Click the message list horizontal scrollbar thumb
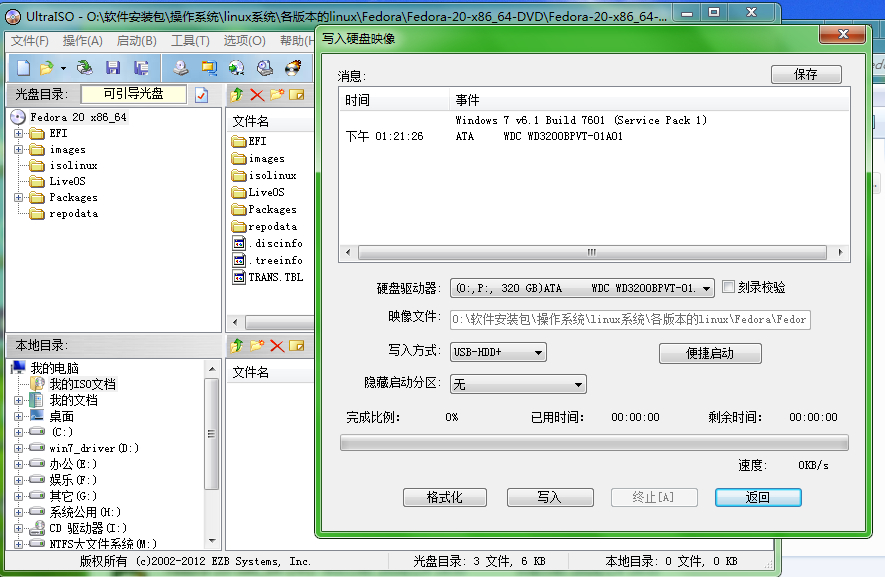The width and height of the screenshot is (885, 577). (x=592, y=252)
